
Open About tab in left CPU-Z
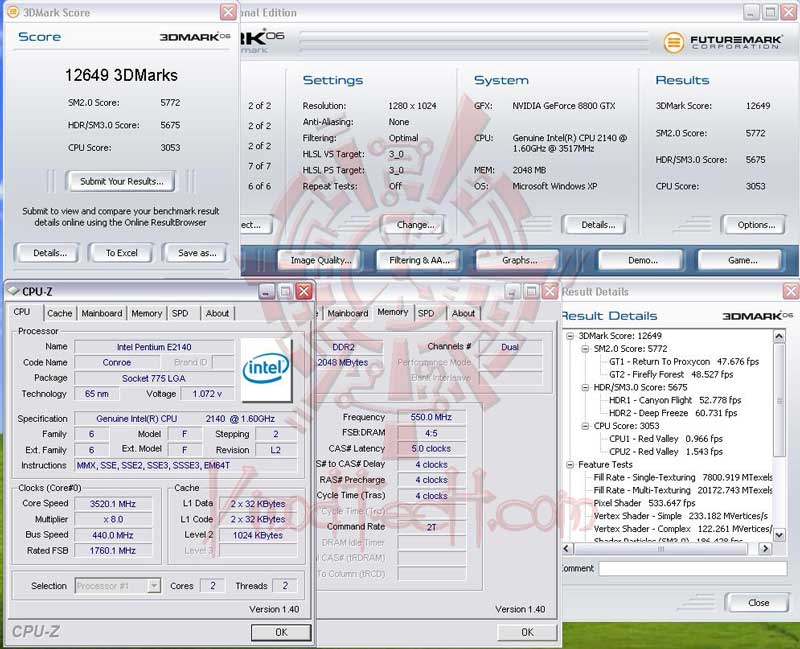pyautogui.click(x=217, y=313)
